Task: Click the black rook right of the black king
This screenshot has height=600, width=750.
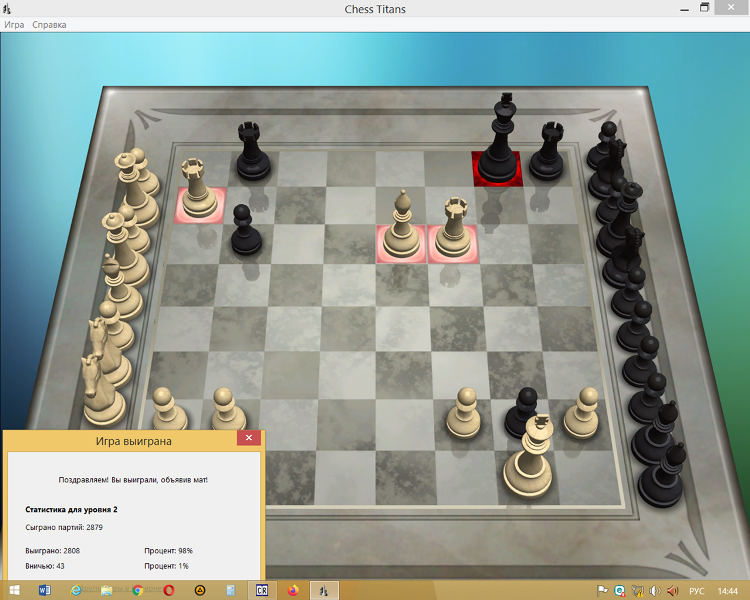Action: pos(547,153)
